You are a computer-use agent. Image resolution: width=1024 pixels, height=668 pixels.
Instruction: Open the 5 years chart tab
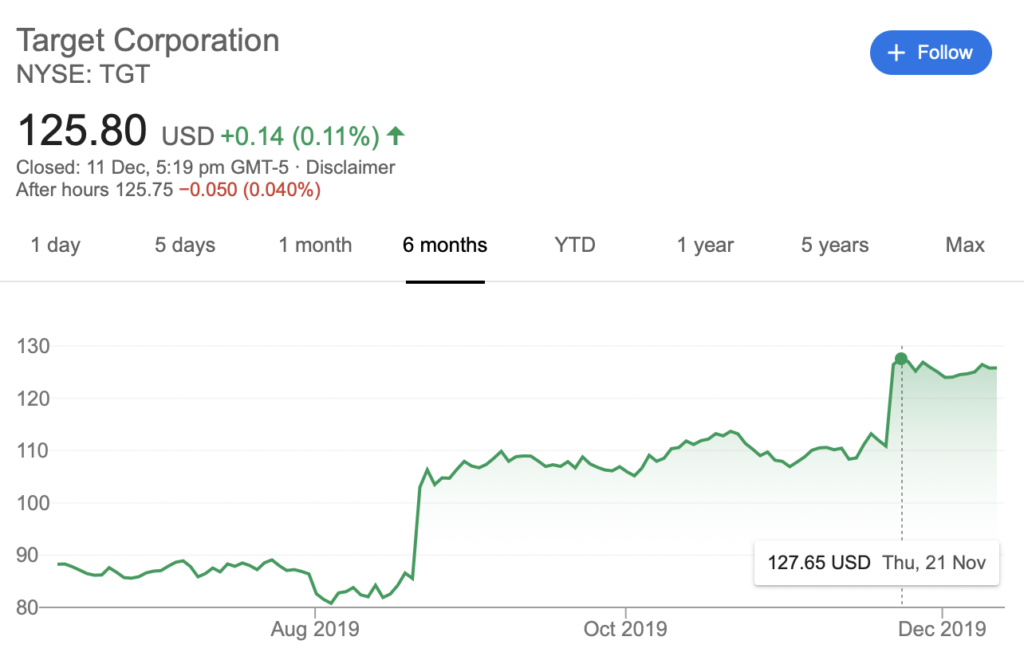835,245
